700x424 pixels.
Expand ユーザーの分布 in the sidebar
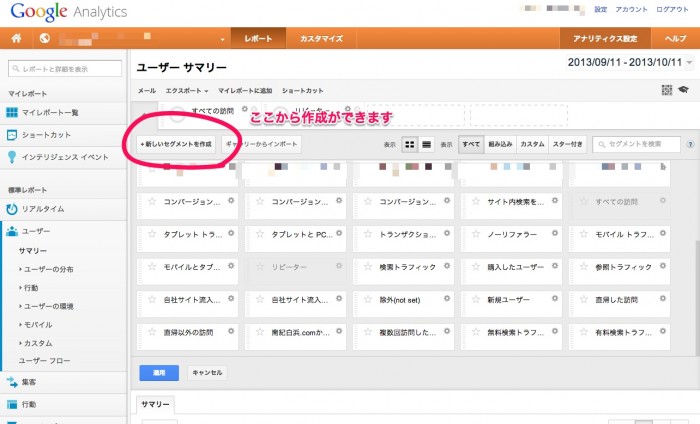click(x=48, y=269)
